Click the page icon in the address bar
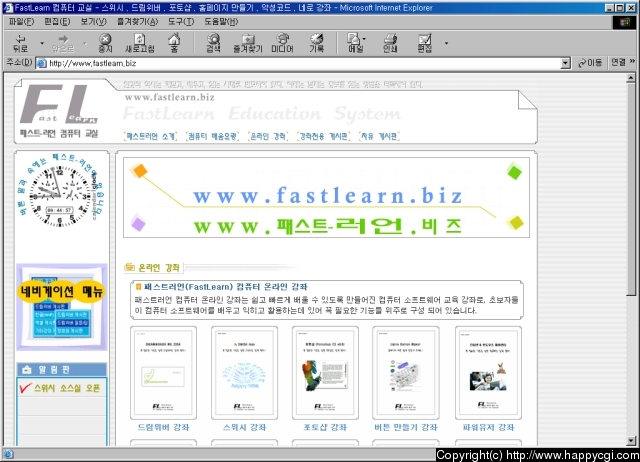The width and height of the screenshot is (640, 462). (42, 63)
